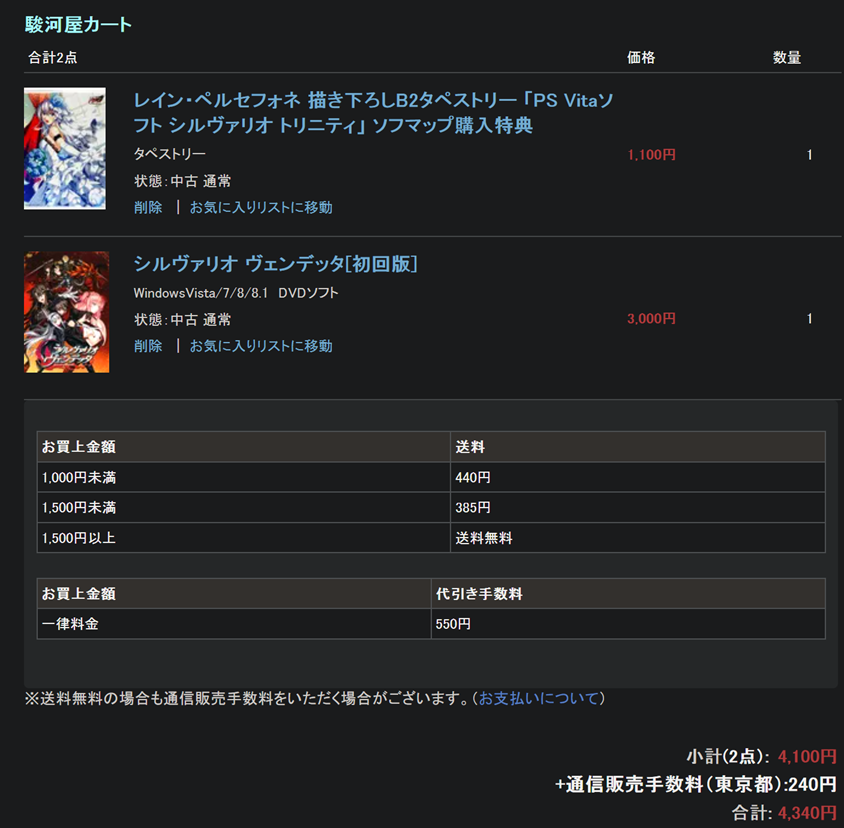This screenshot has width=844, height=828.
Task: Click the 送料無料 cell in the shipping table
Action: pyautogui.click(x=484, y=538)
